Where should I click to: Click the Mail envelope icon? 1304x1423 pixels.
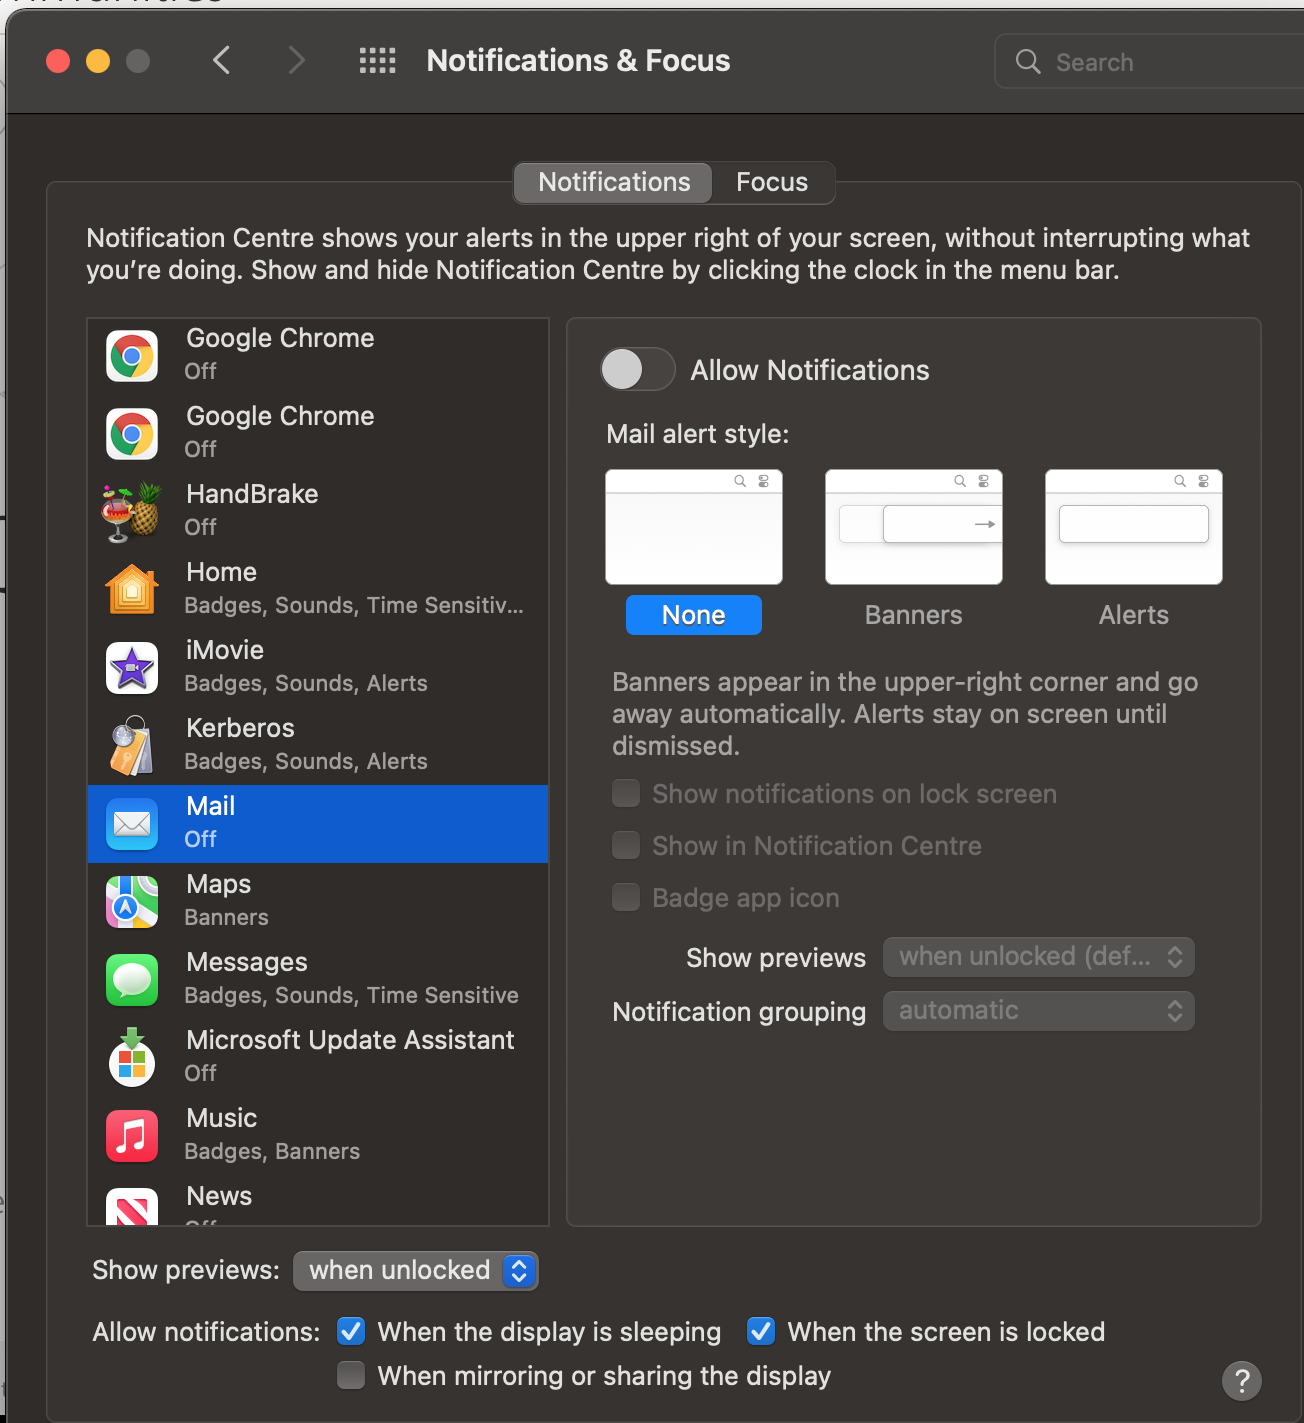(x=132, y=824)
